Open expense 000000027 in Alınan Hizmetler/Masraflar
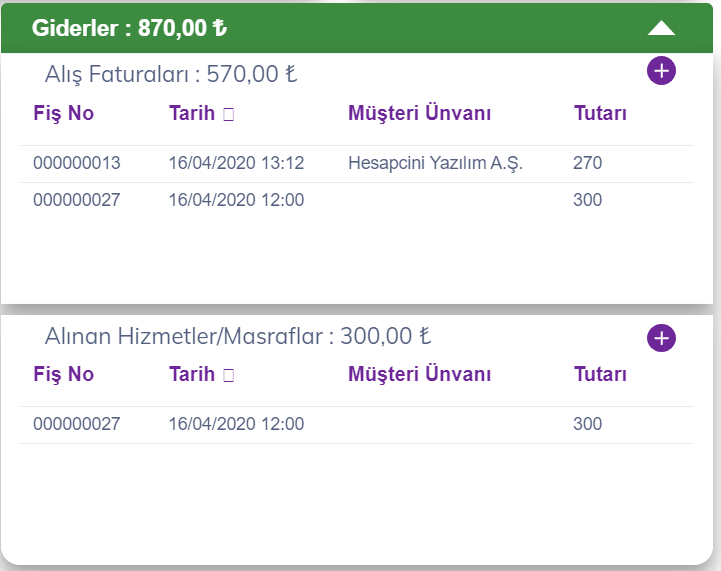 point(356,425)
